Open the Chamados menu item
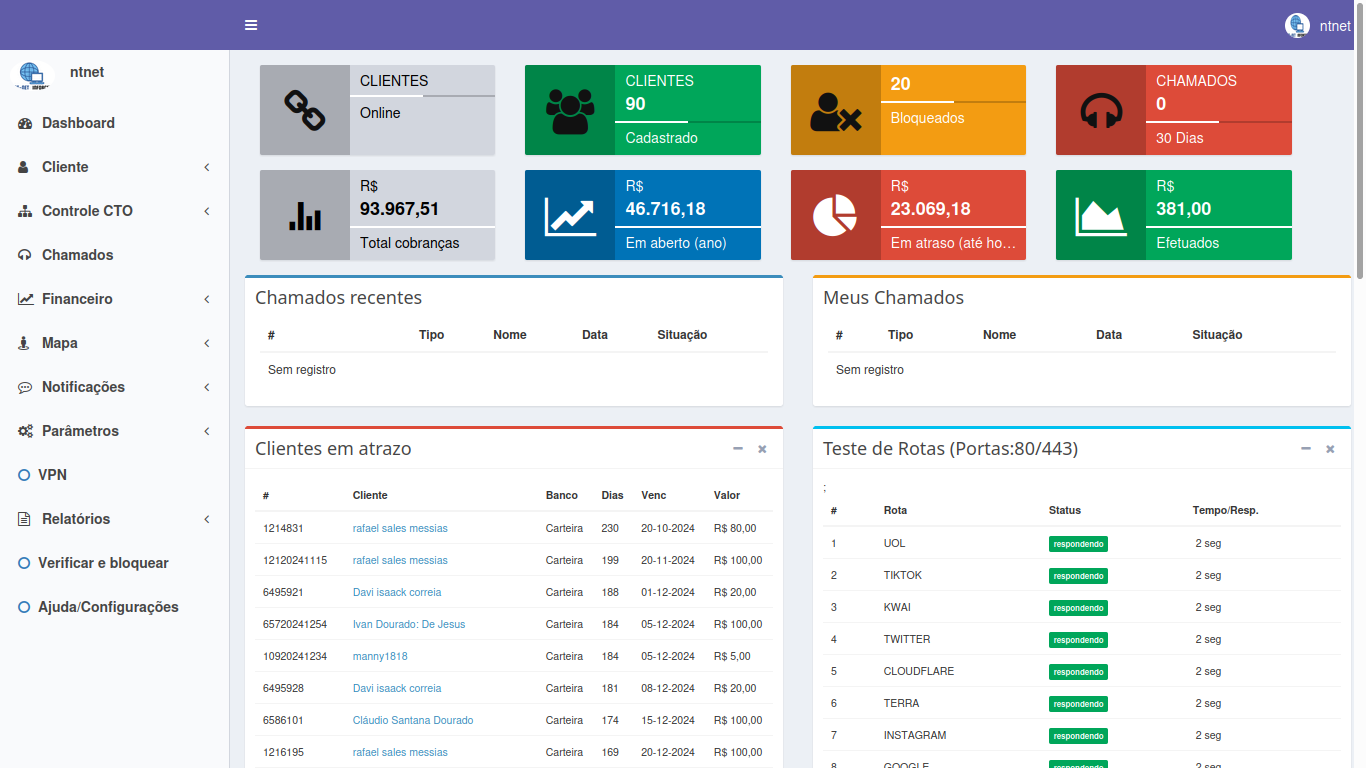Image resolution: width=1366 pixels, height=768 pixels. 115,255
